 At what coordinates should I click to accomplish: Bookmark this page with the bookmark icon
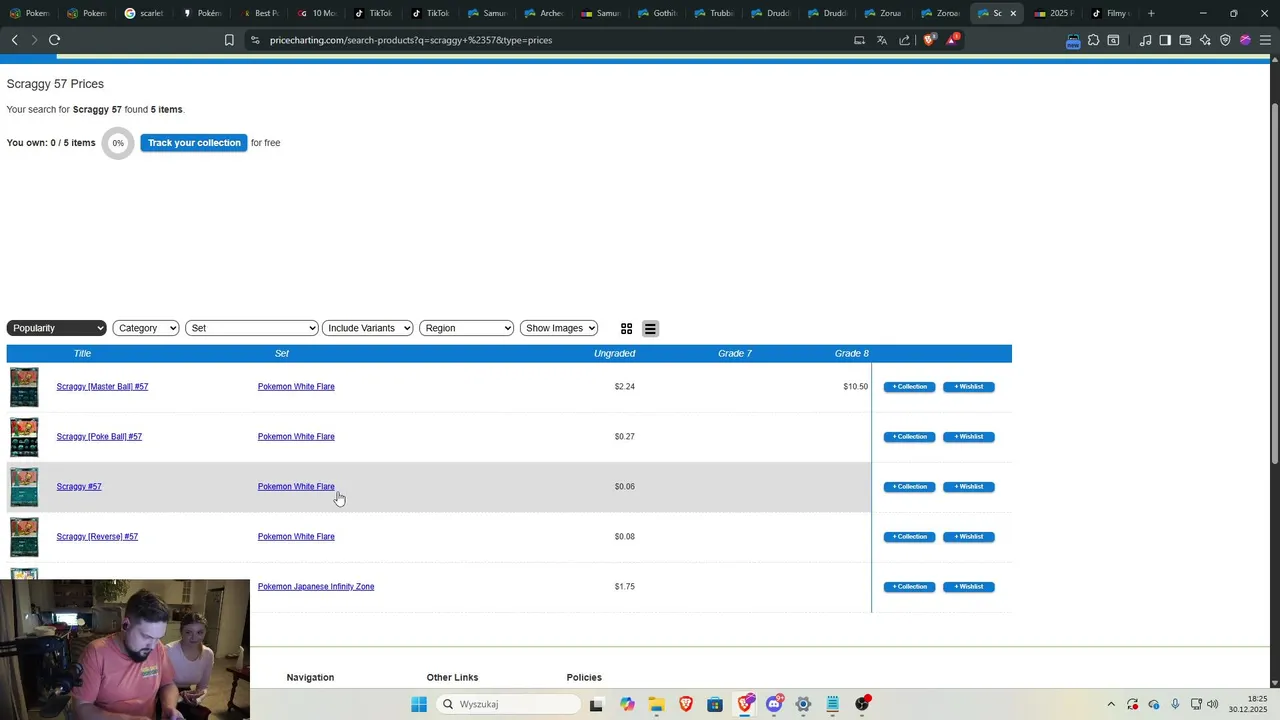tap(229, 40)
